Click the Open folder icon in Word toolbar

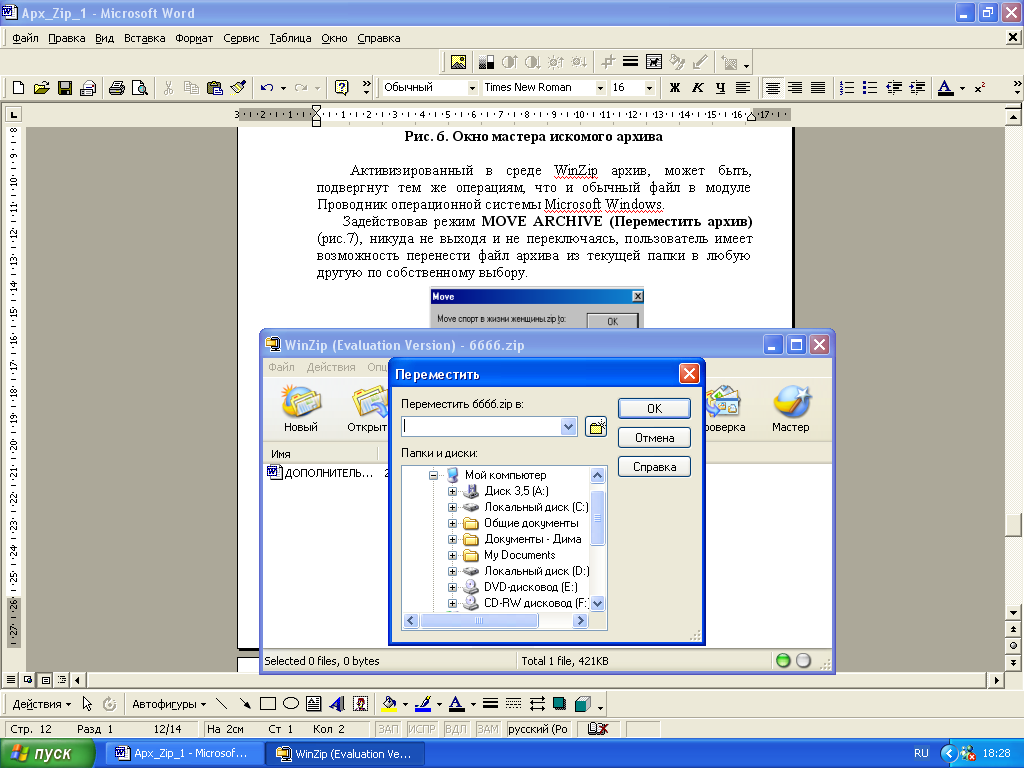tap(41, 88)
